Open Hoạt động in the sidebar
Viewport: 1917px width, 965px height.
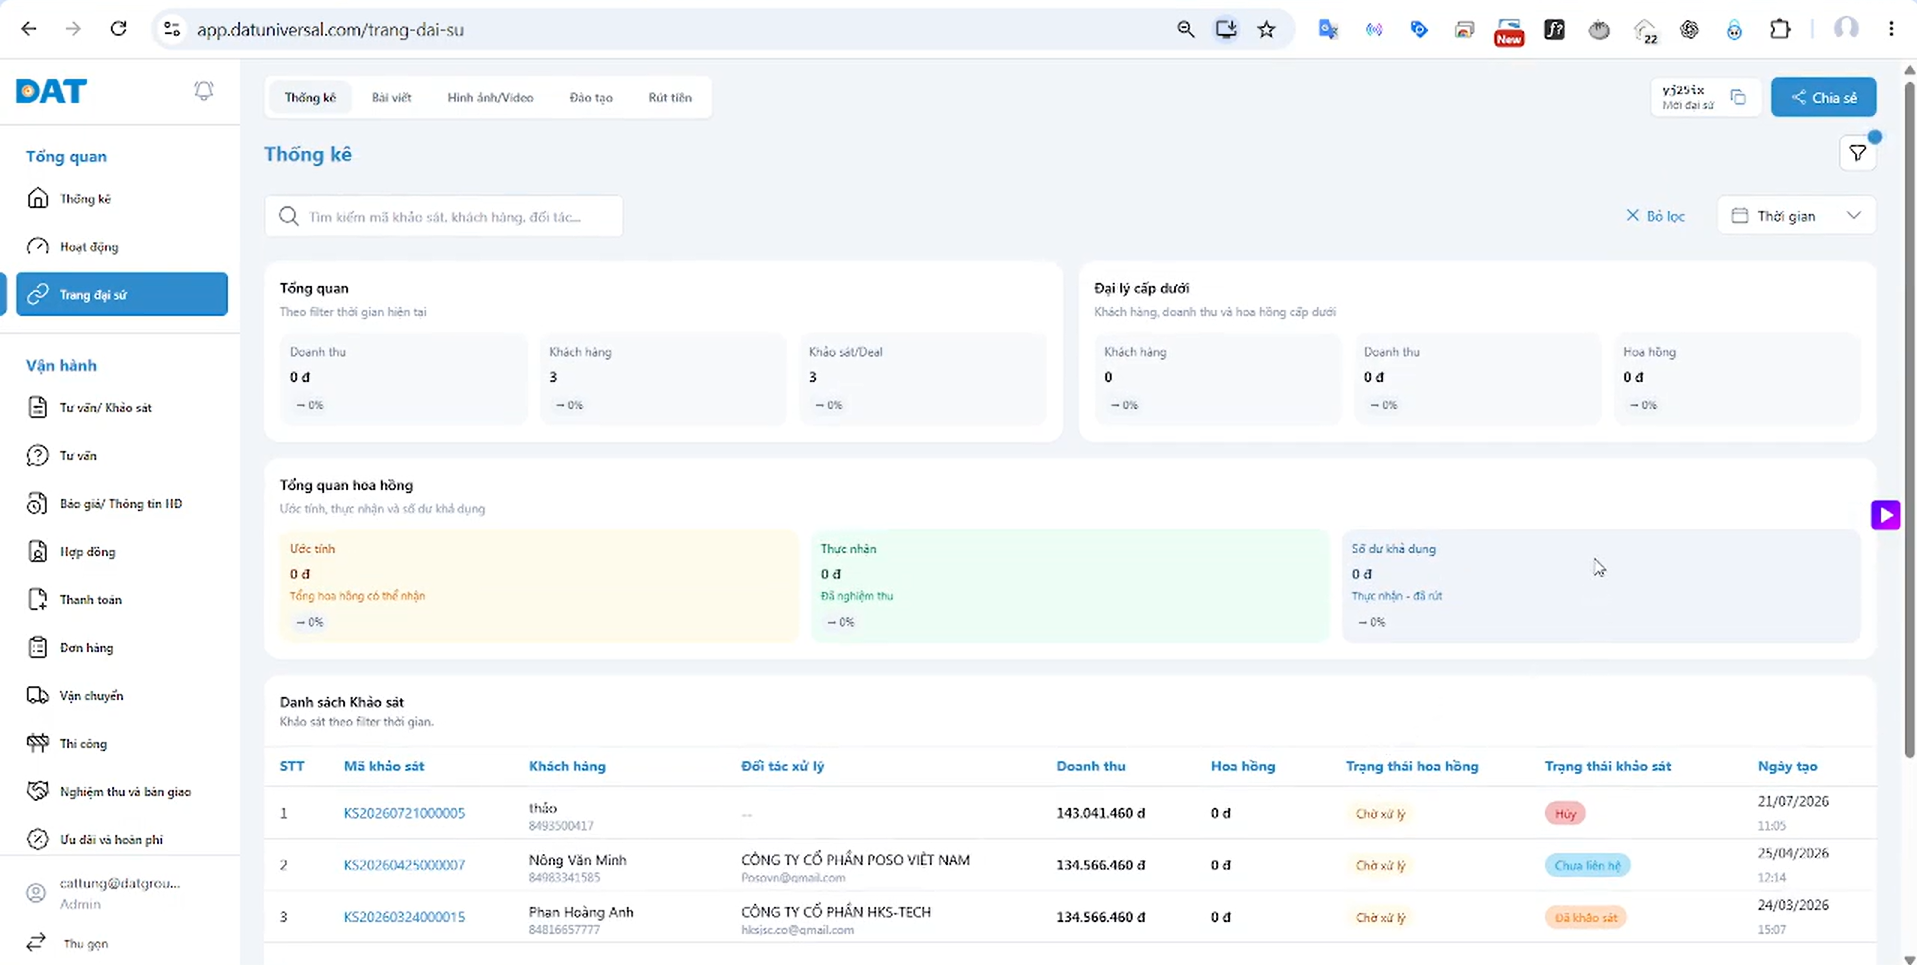click(122, 246)
